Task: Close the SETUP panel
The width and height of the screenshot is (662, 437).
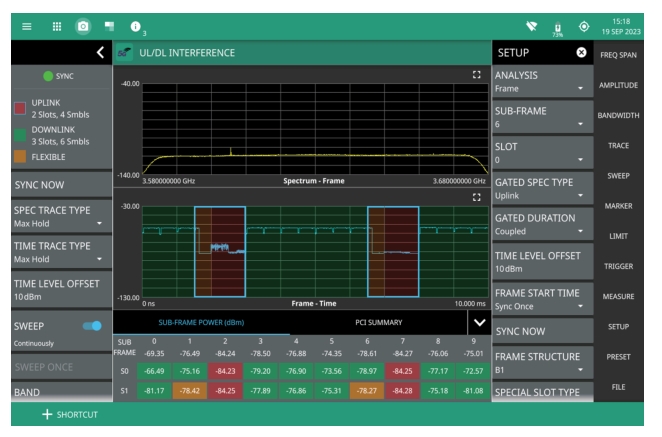Action: click(x=582, y=51)
